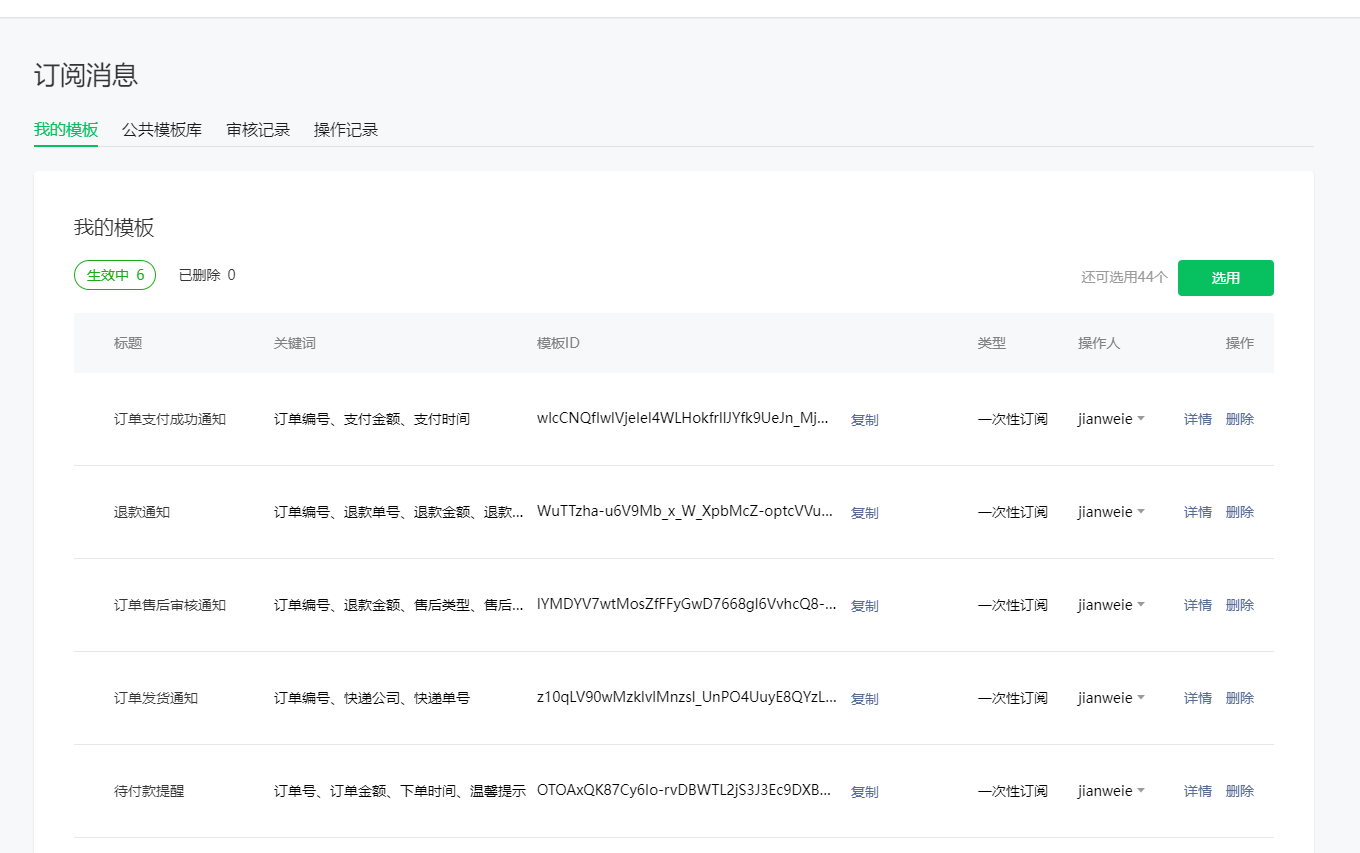Open 详情 for 订单支付成功通知
The width and height of the screenshot is (1360, 853).
coord(1197,419)
